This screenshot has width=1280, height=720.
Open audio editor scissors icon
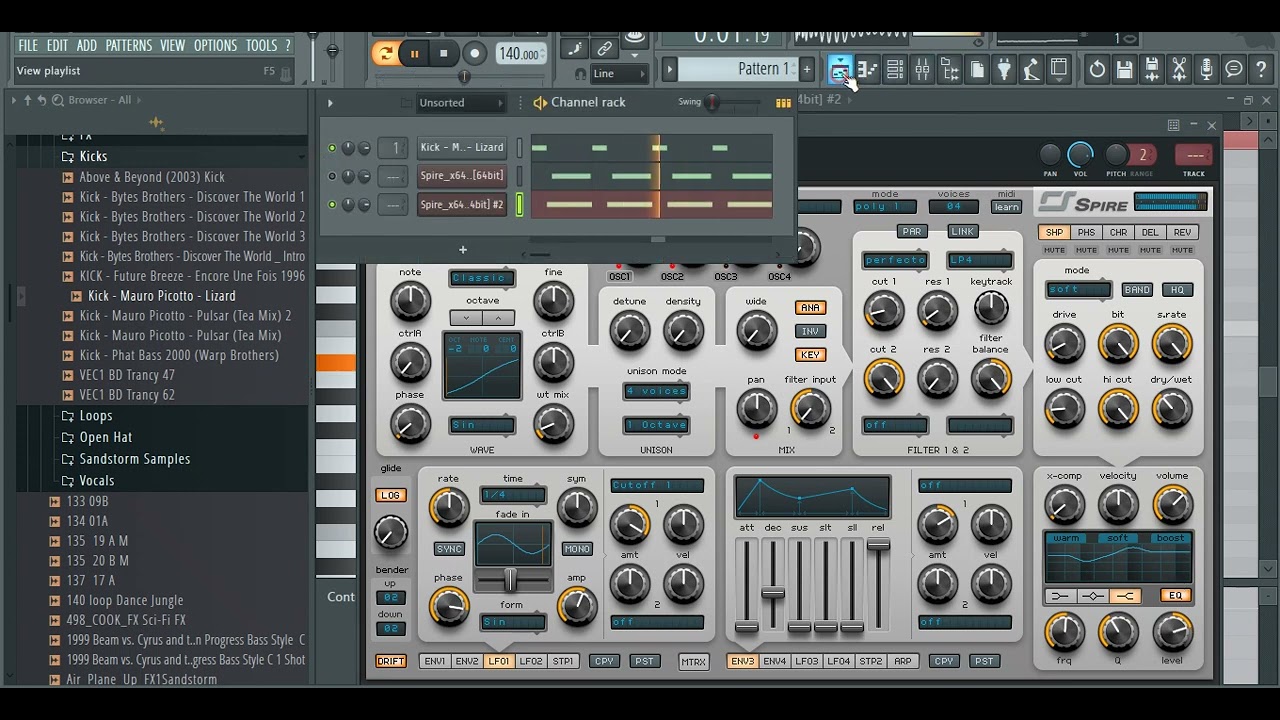(1179, 69)
